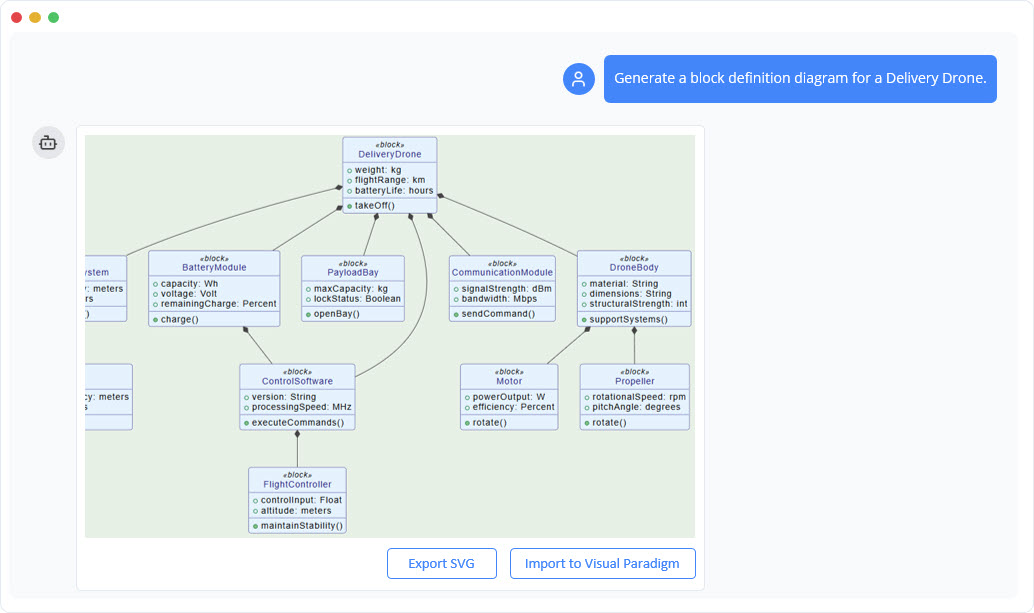Click the robot assistant icon in the sidebar
Screen dimensions: 1034x613
[48, 142]
